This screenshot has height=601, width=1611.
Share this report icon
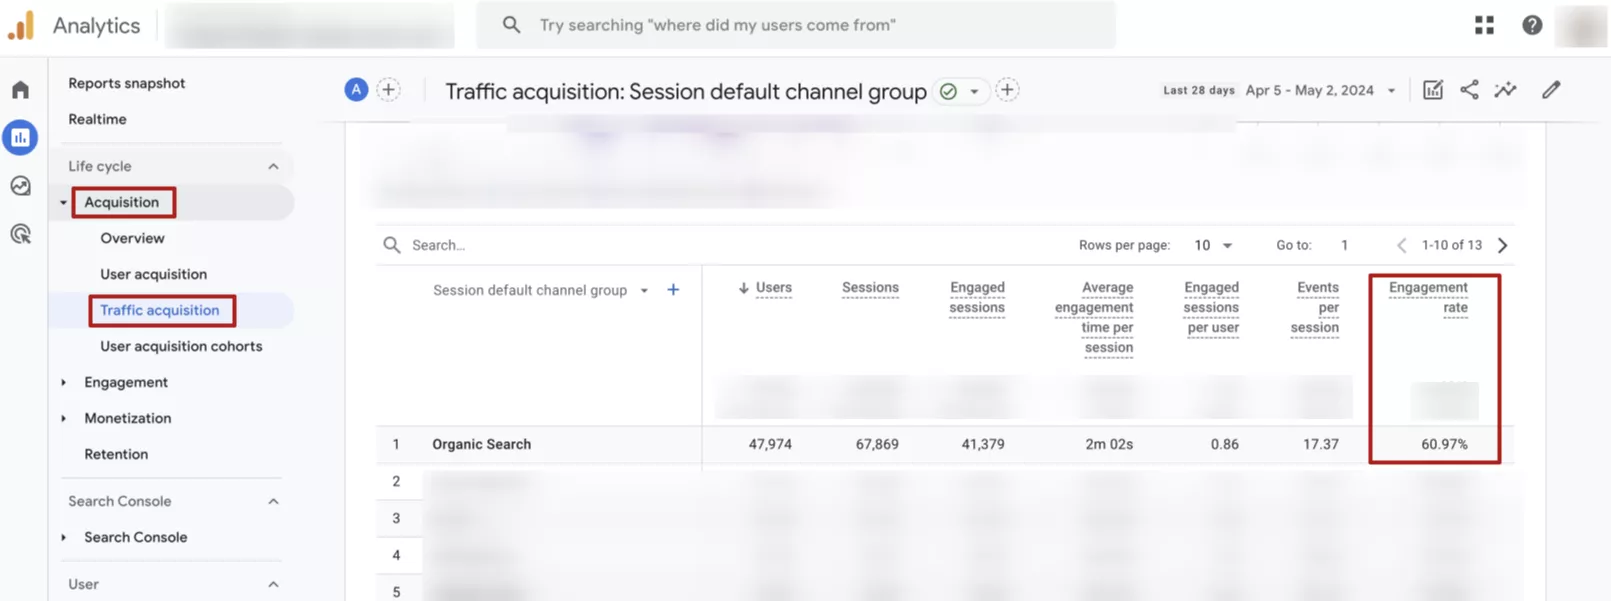point(1469,90)
